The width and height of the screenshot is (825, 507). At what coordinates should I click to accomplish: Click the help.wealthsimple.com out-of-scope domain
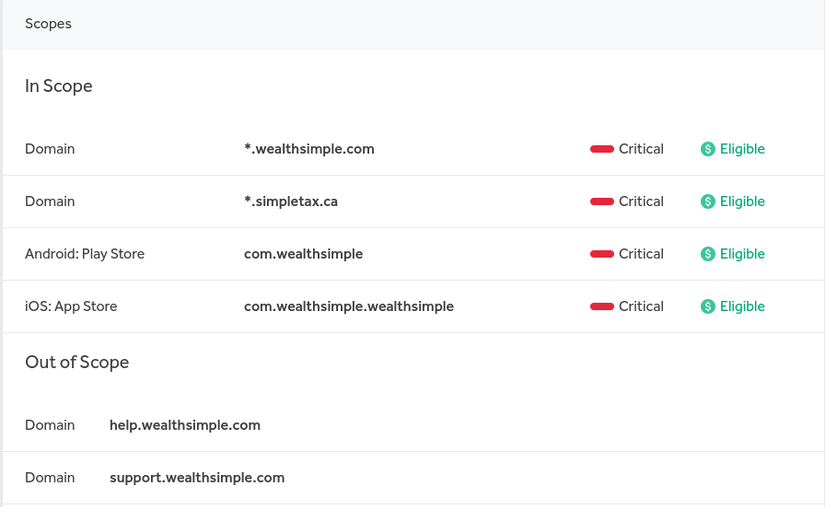(185, 425)
